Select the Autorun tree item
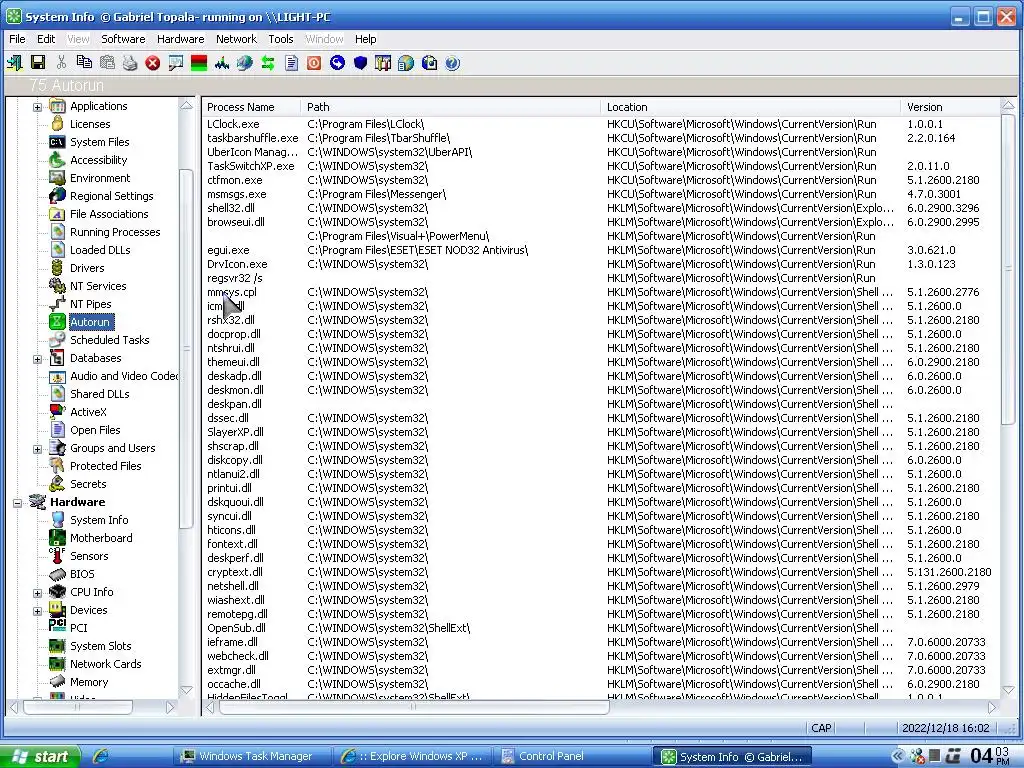Screen dimensions: 1024x768 click(90, 322)
